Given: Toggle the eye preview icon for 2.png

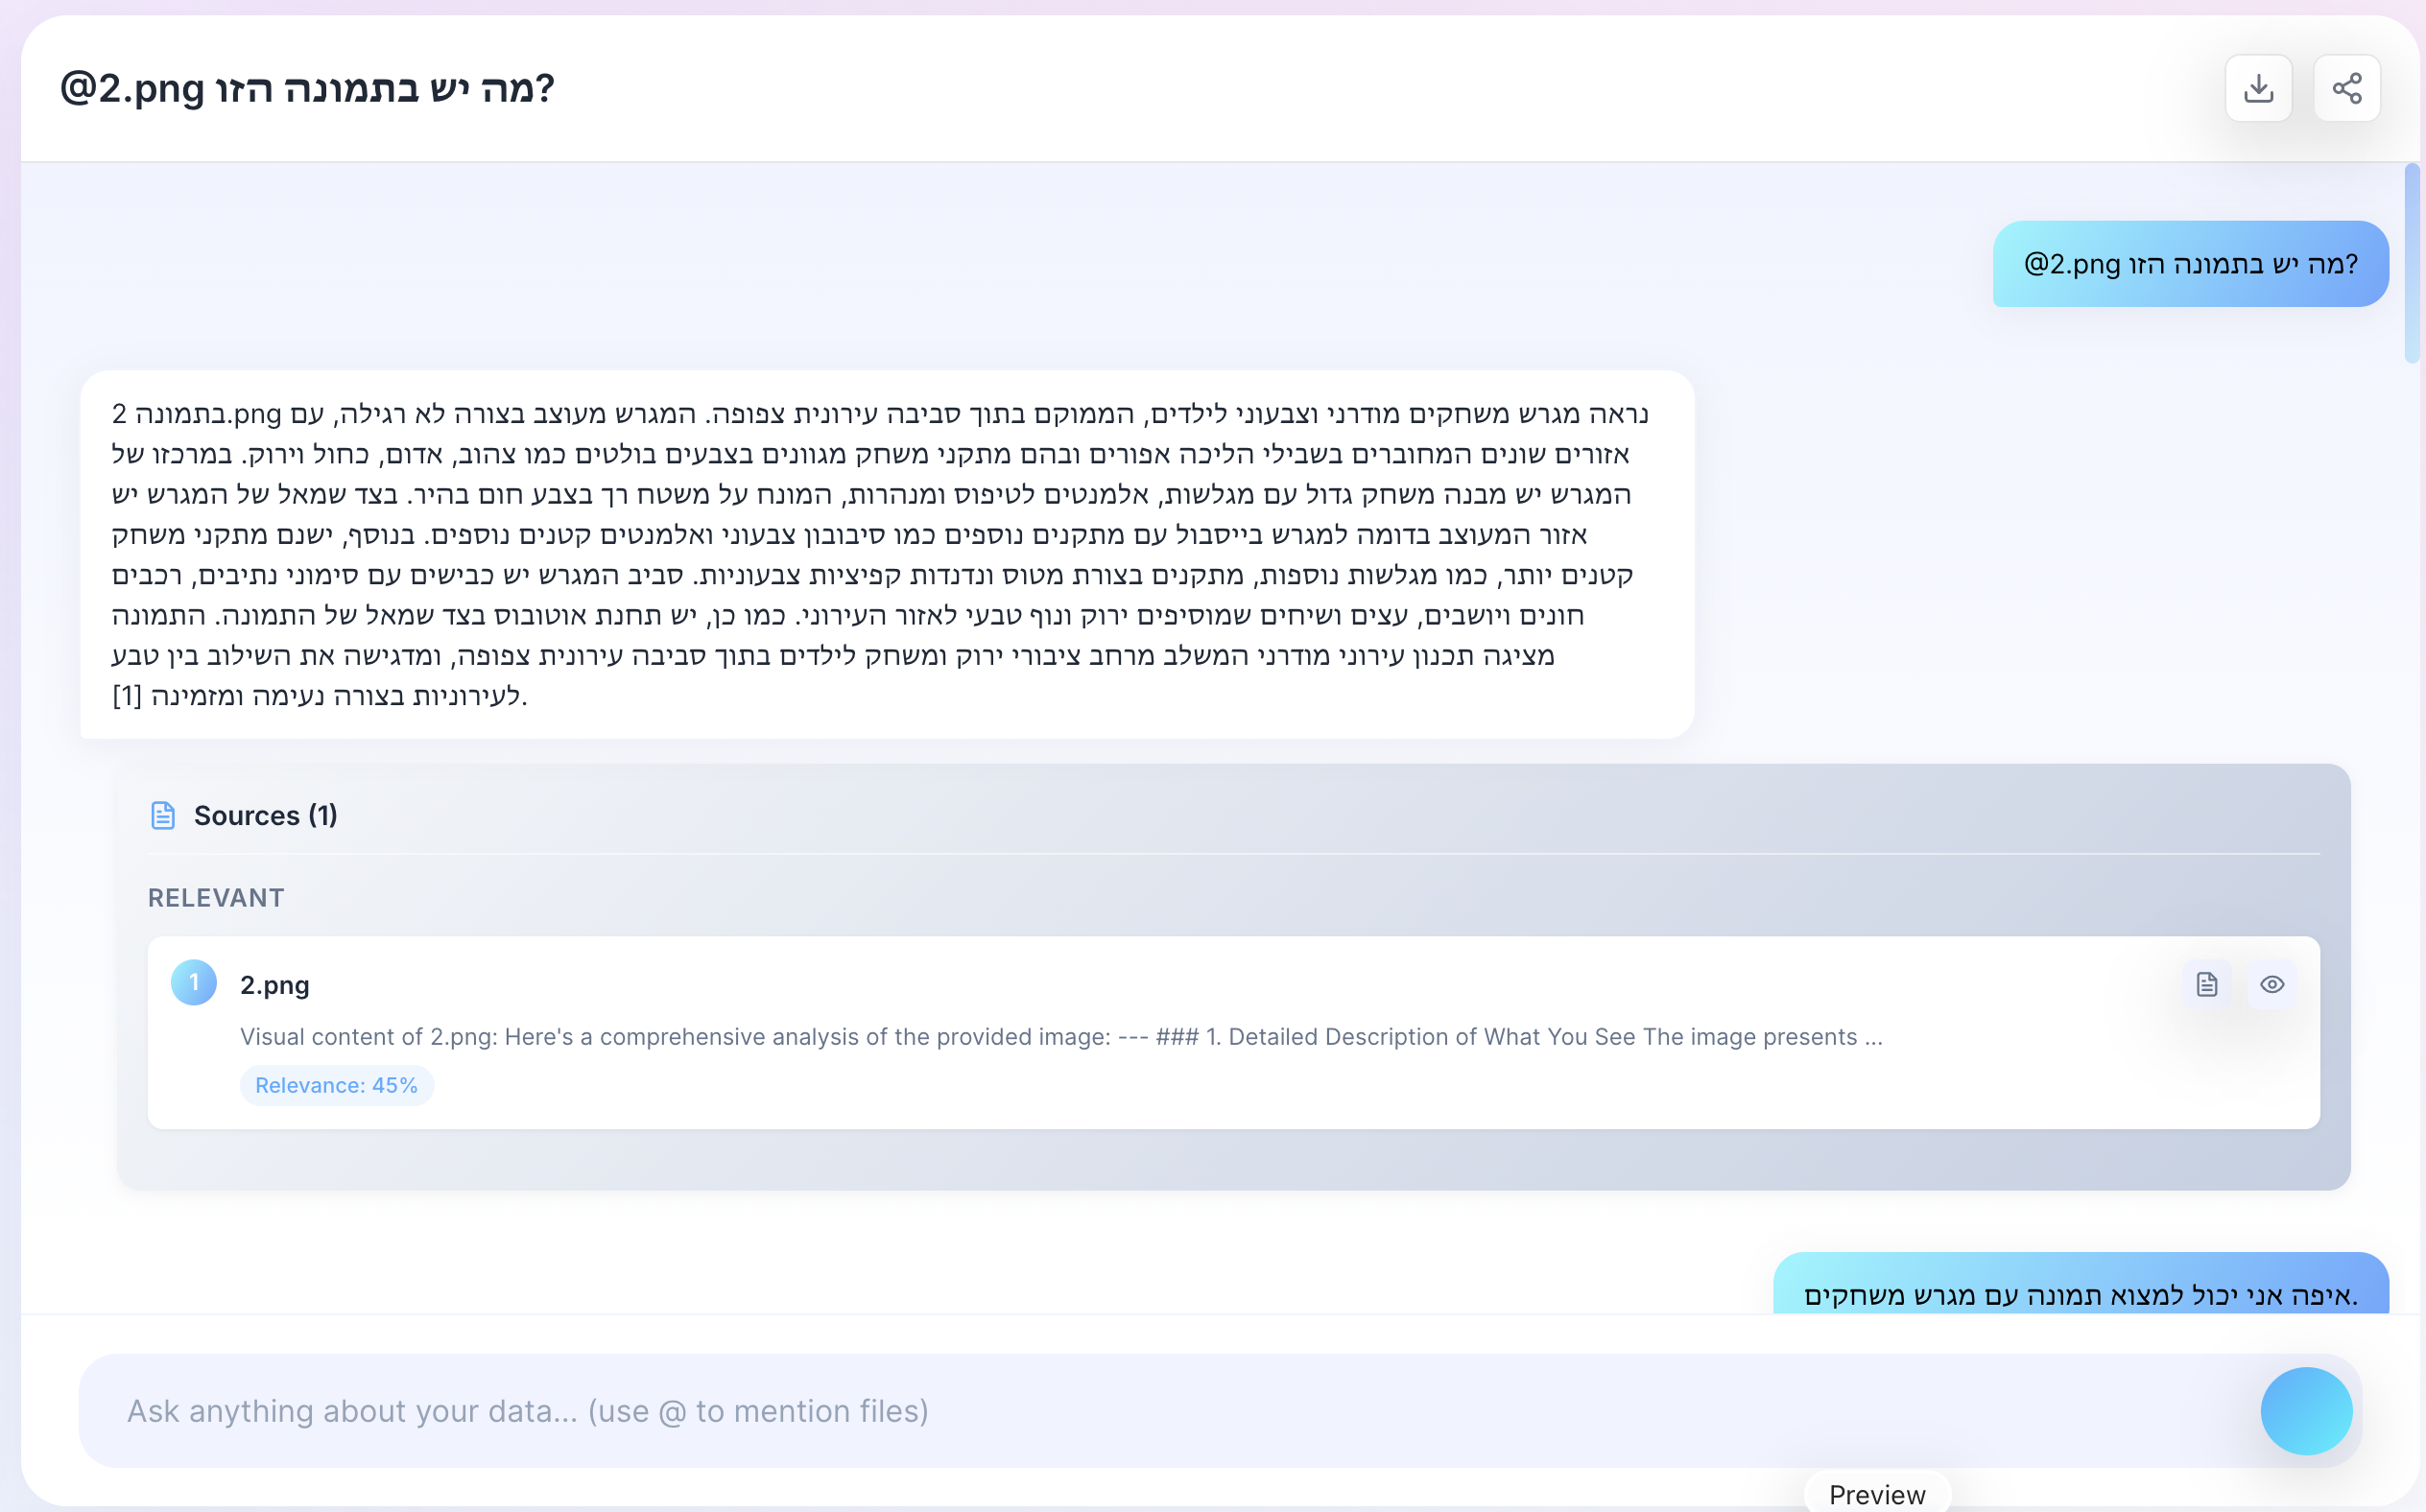Looking at the screenshot, I should [2272, 984].
